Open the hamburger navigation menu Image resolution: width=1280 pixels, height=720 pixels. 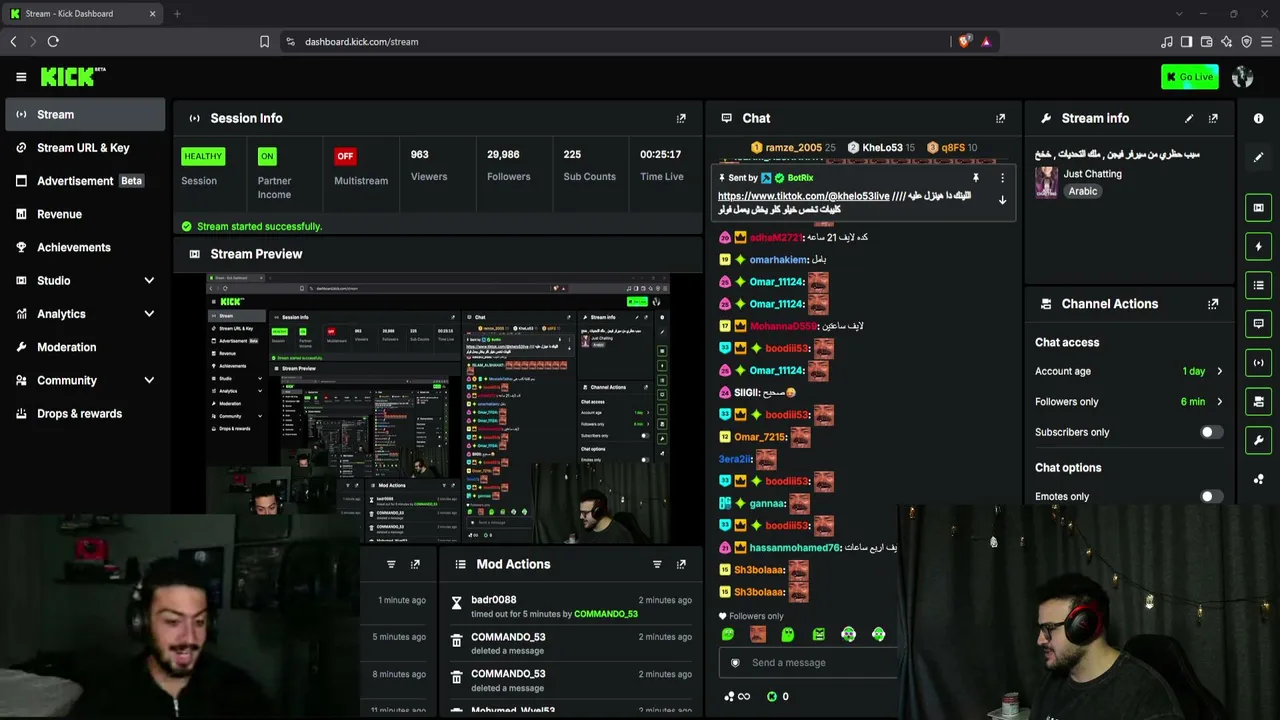[x=21, y=77]
